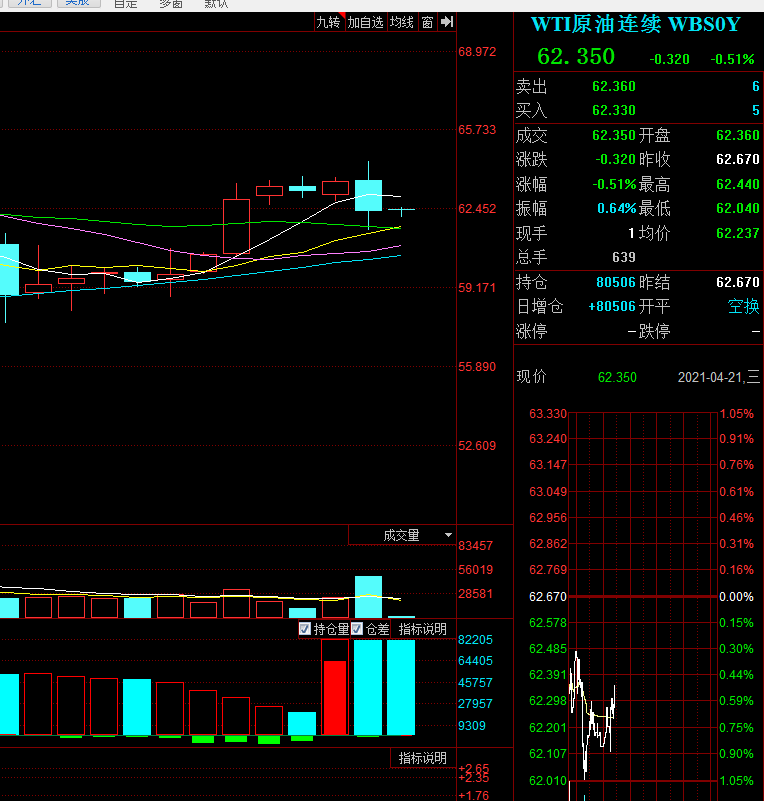Click the 55.890 price axis label
Image resolution: width=764 pixels, height=801 pixels.
click(x=477, y=367)
